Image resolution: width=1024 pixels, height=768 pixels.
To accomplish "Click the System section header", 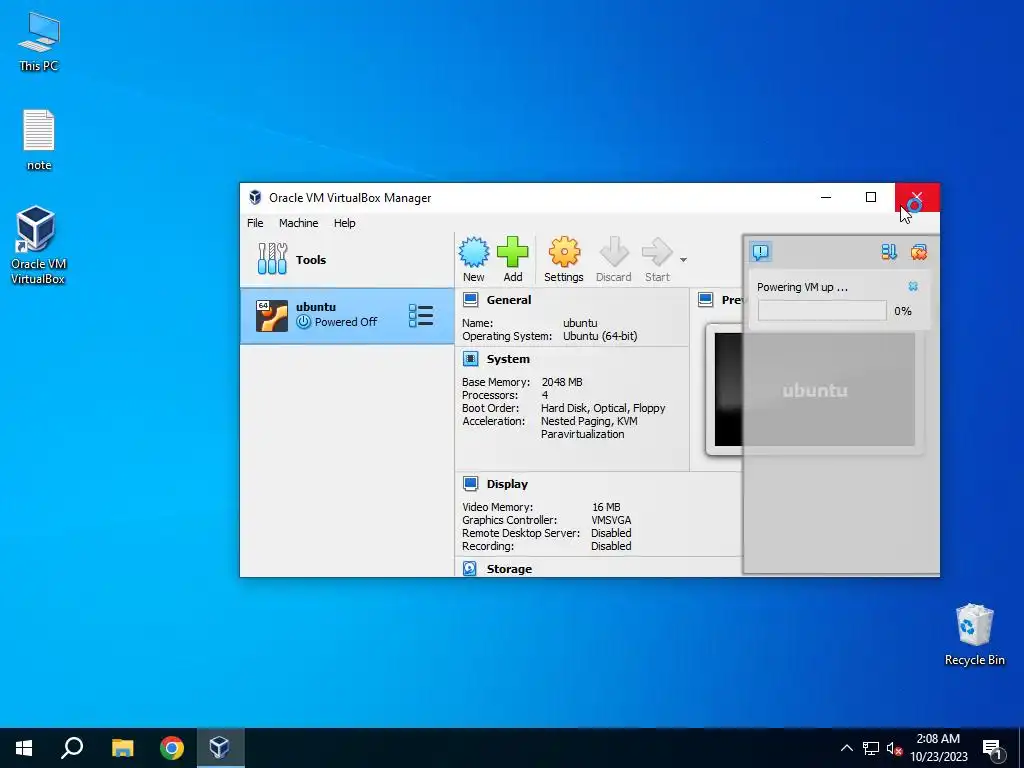I will coord(508,359).
